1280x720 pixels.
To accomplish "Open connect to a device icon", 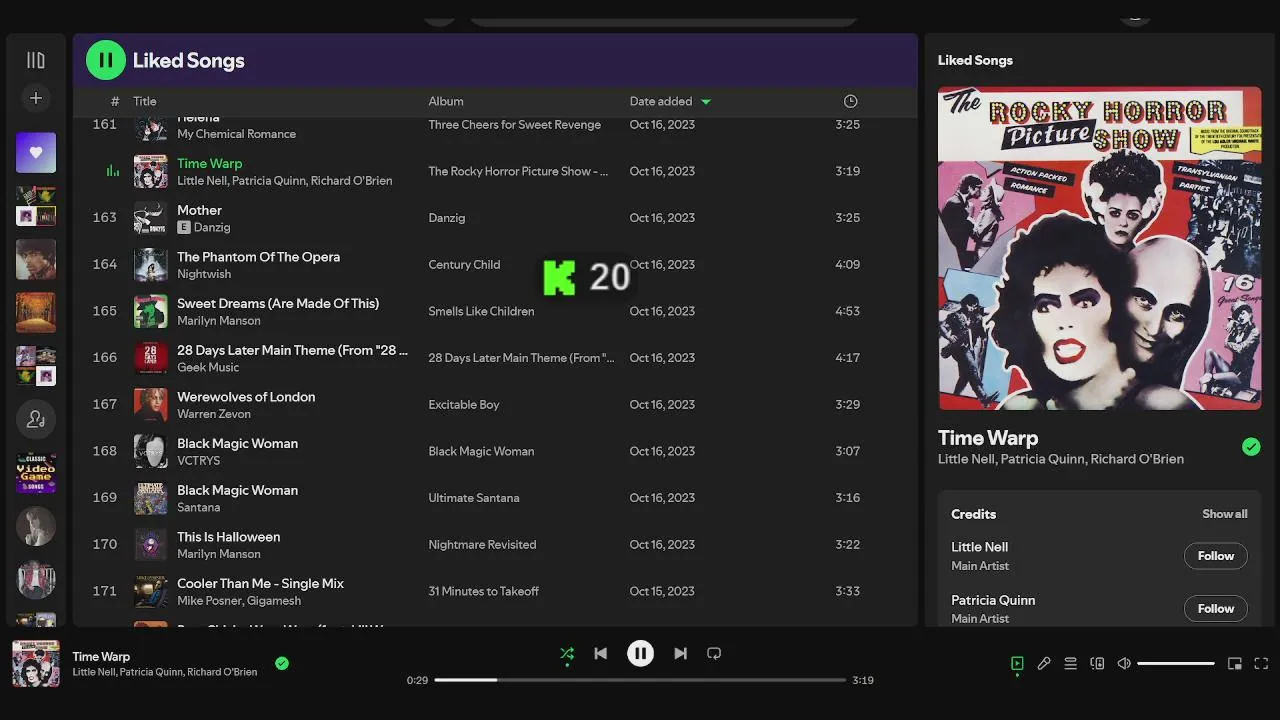I will pos(1097,663).
